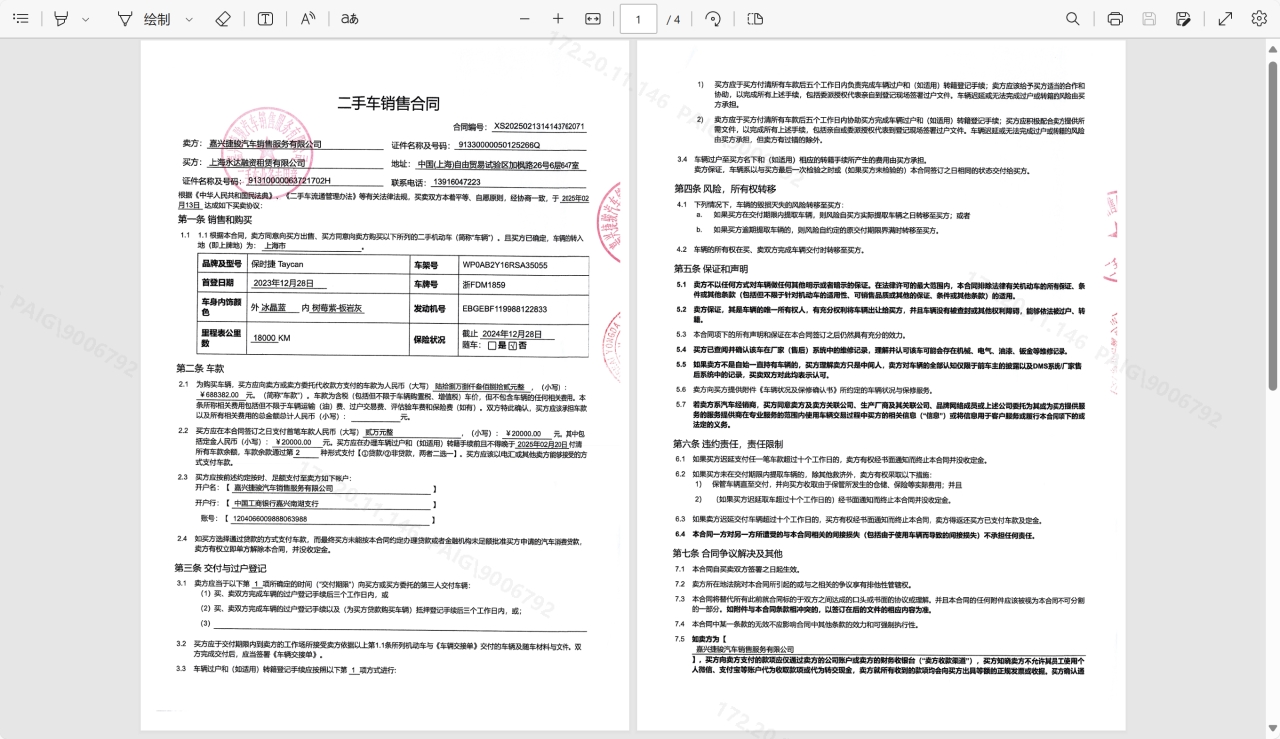Image resolution: width=1280 pixels, height=739 pixels.
Task: Click the buyer name 上海永达融资租赁有限公司
Action: [x=256, y=162]
